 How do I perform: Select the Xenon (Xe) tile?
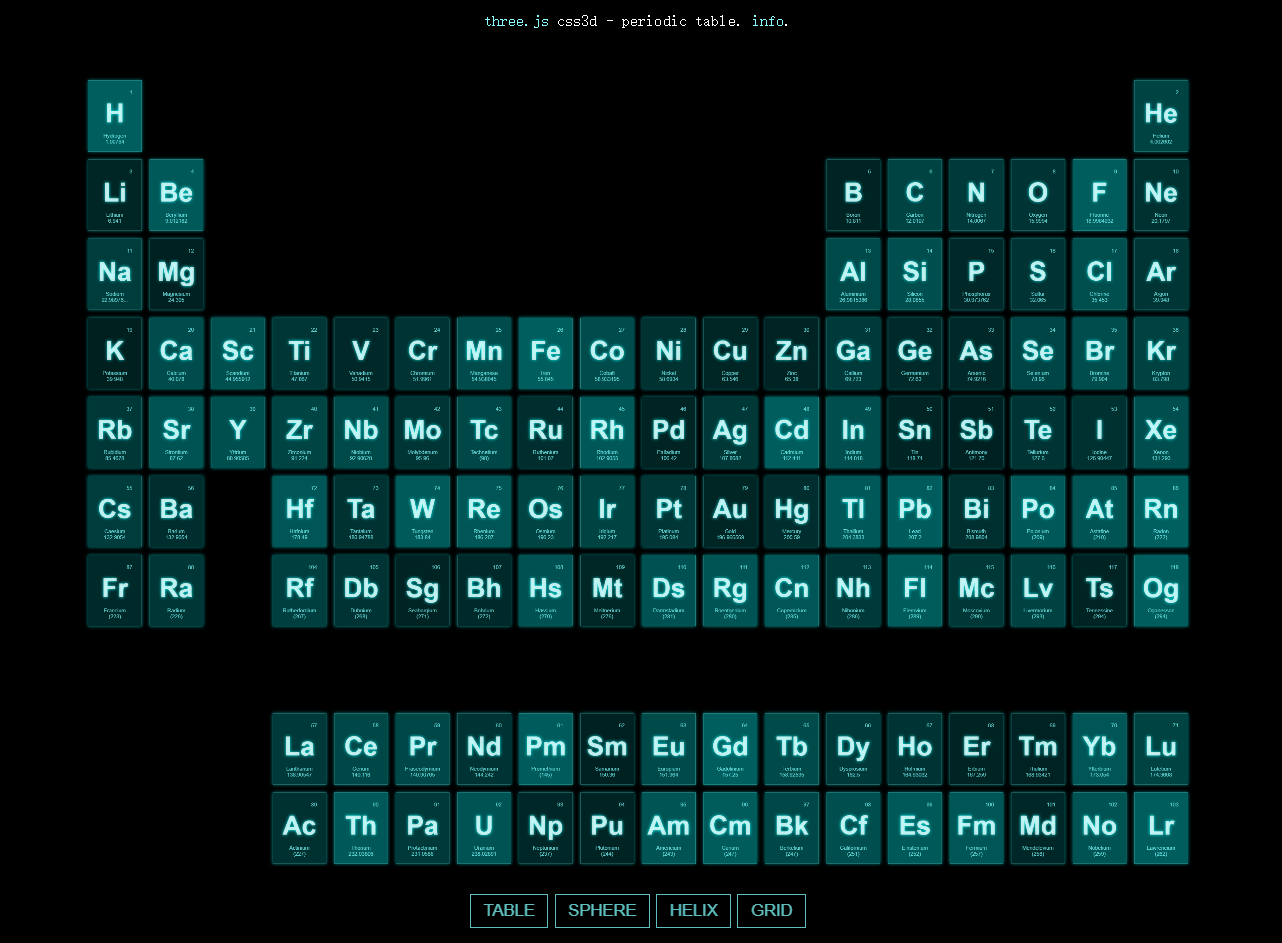click(x=1161, y=432)
